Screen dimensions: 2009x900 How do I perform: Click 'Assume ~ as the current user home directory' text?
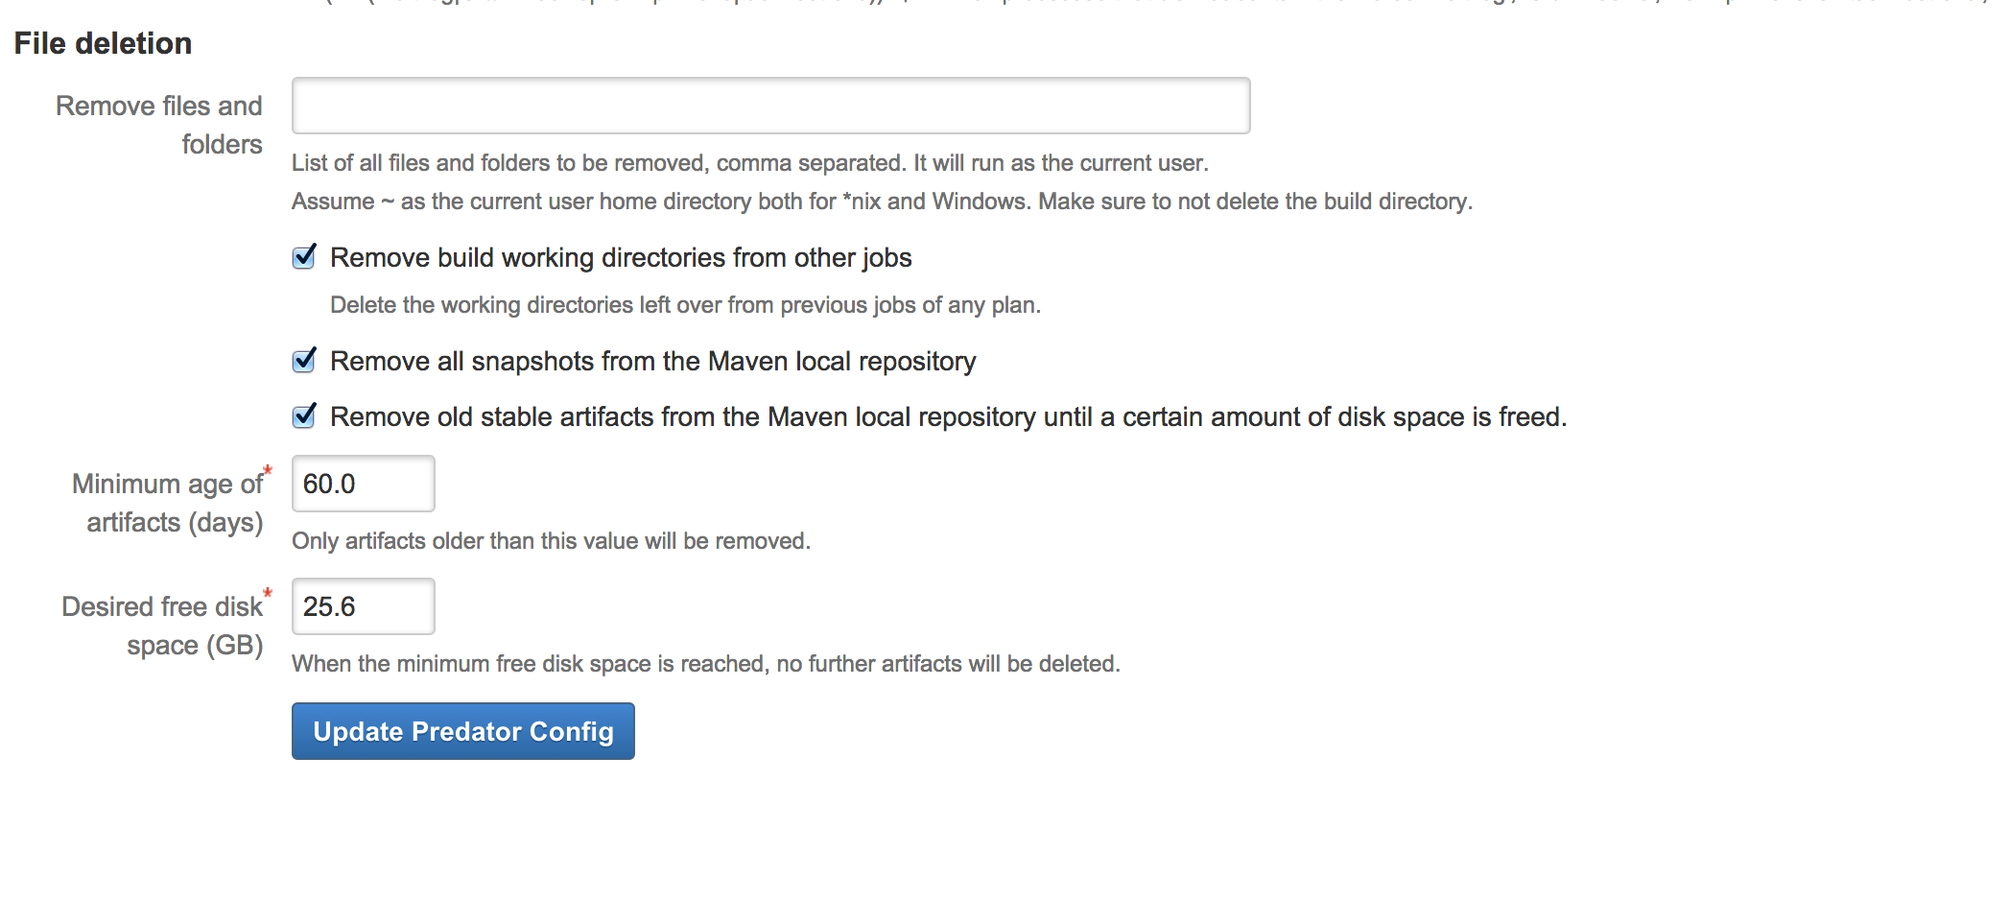click(x=882, y=201)
